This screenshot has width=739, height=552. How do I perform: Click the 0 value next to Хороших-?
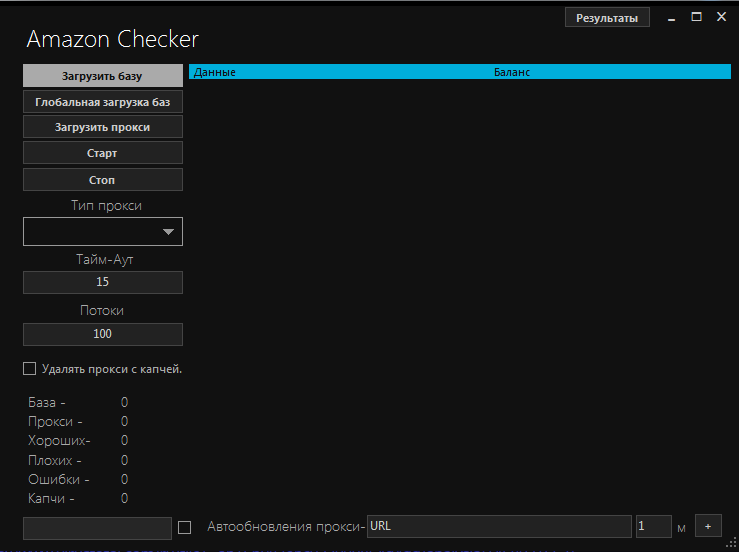click(124, 440)
